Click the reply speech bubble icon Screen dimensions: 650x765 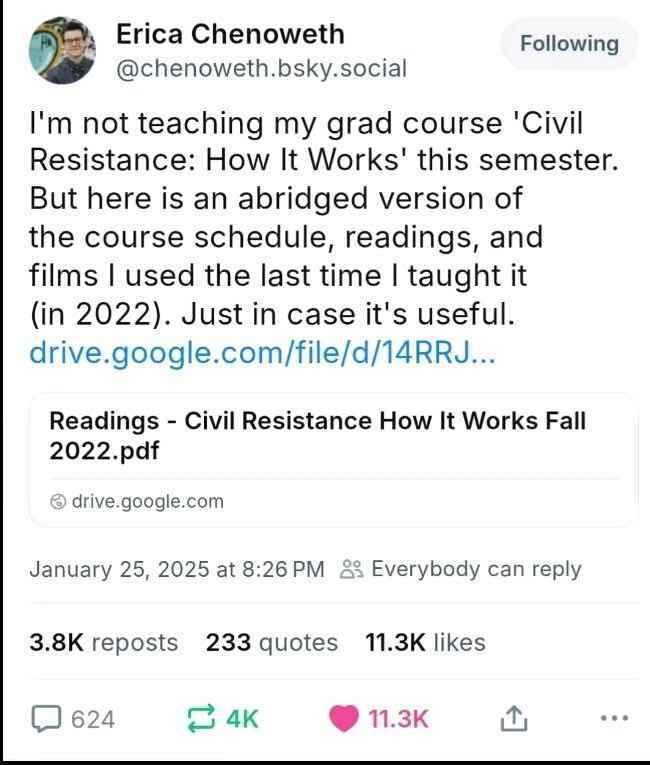tap(45, 718)
